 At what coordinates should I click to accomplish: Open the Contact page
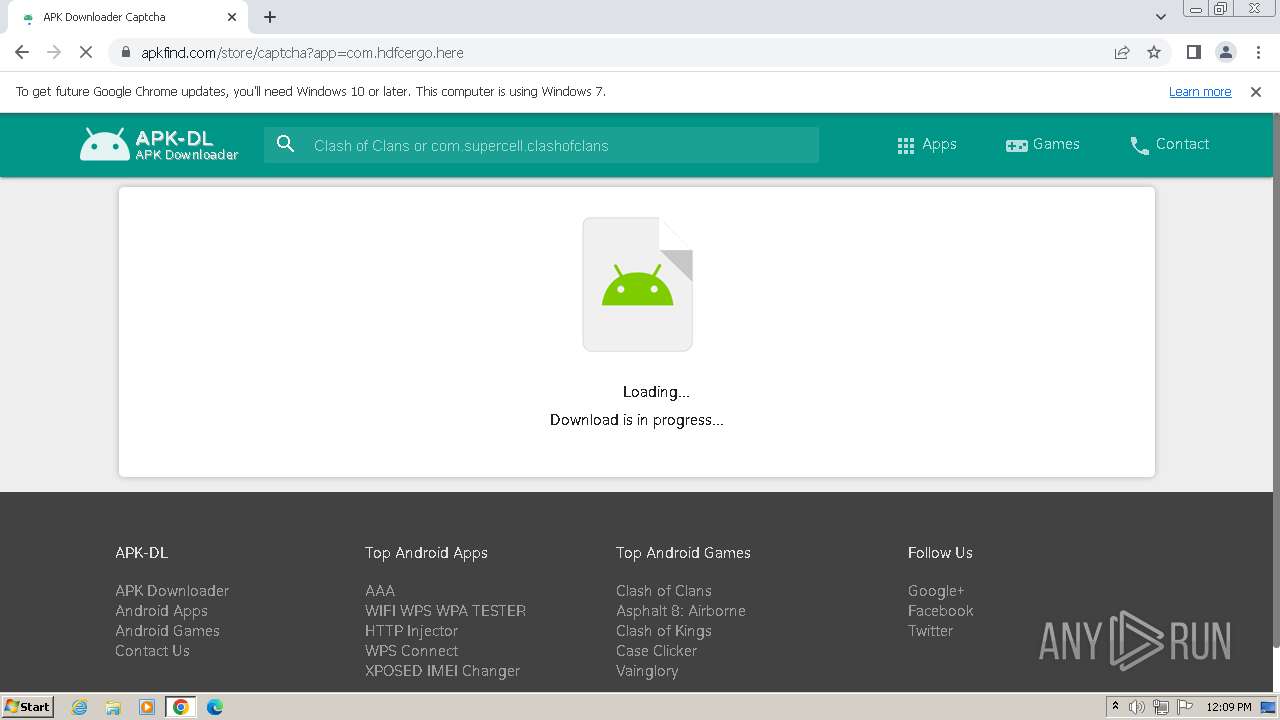(1169, 144)
